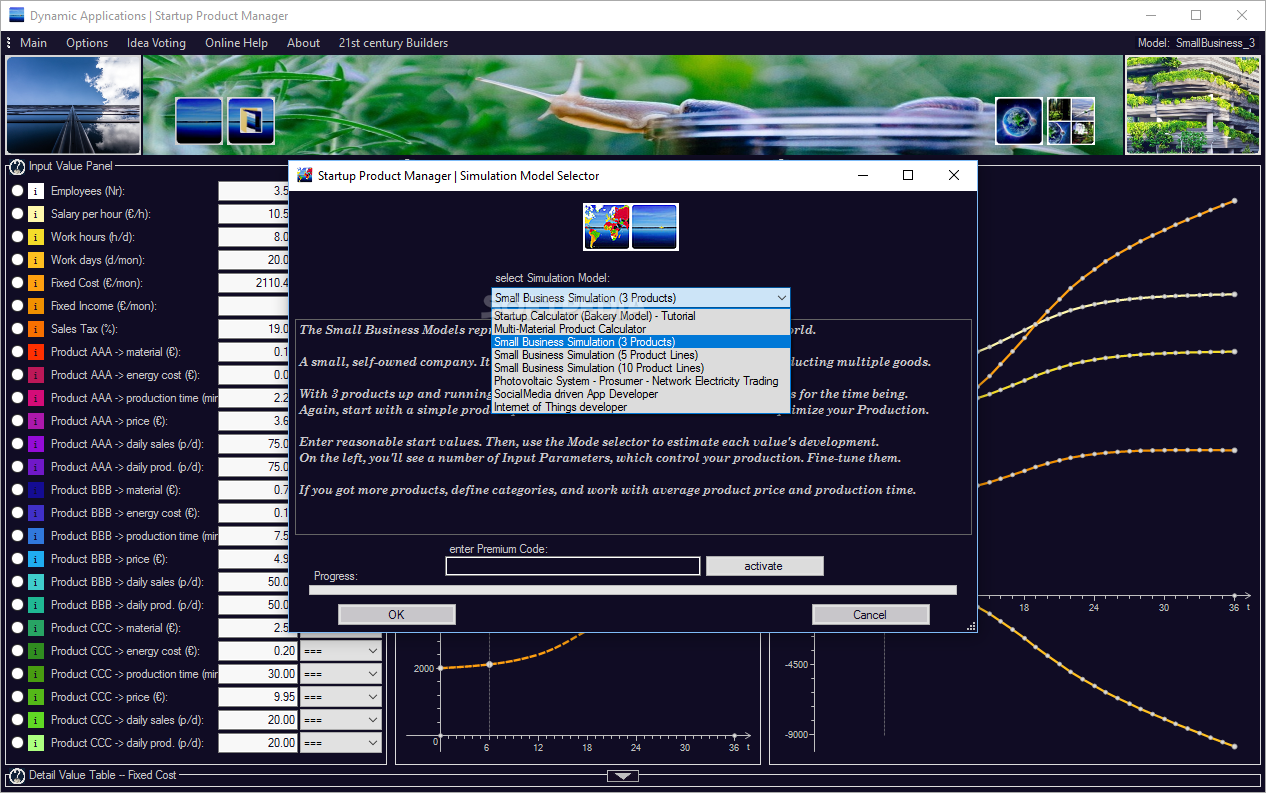Choose Startup Calculator (Bakery Model) - Tutorial

tap(641, 316)
